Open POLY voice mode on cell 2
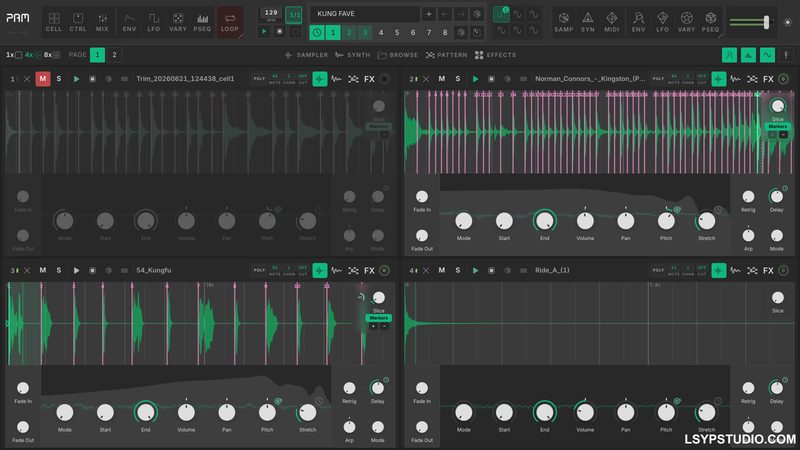The width and height of the screenshot is (800, 450). click(x=658, y=79)
